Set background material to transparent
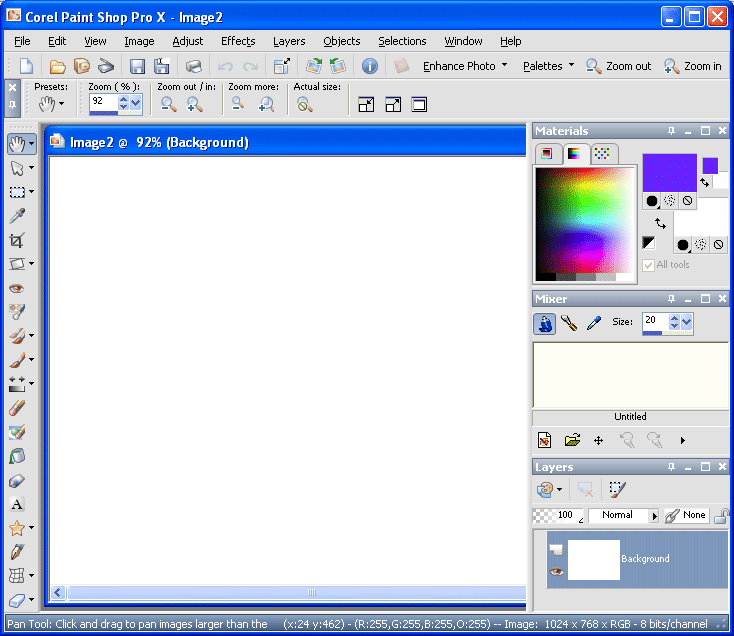 718,244
